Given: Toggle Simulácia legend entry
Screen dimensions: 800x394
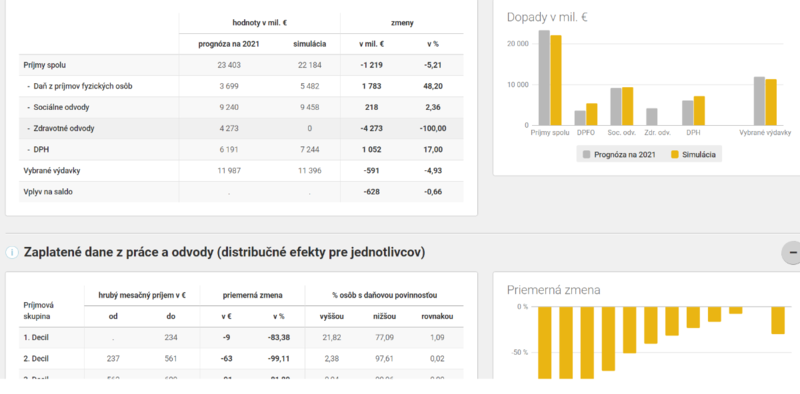Looking at the screenshot, I should (x=694, y=154).
